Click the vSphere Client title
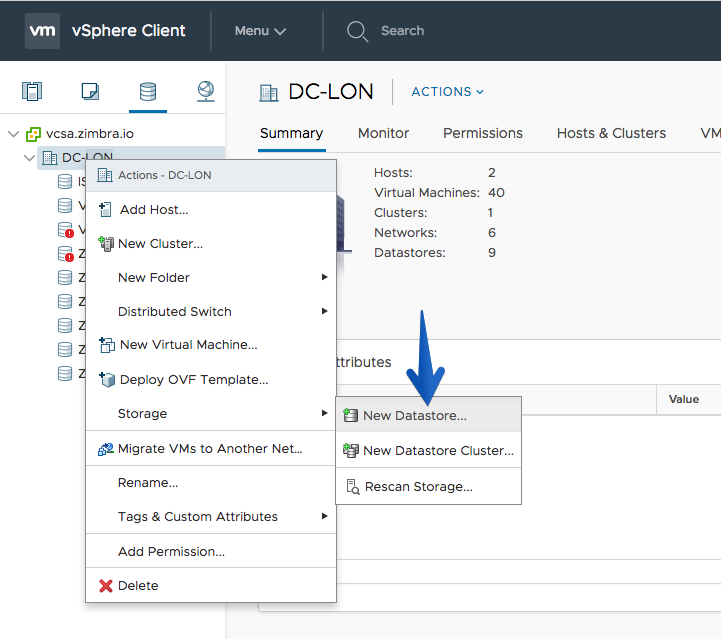Viewport: 721px width, 639px height. pyautogui.click(x=129, y=31)
